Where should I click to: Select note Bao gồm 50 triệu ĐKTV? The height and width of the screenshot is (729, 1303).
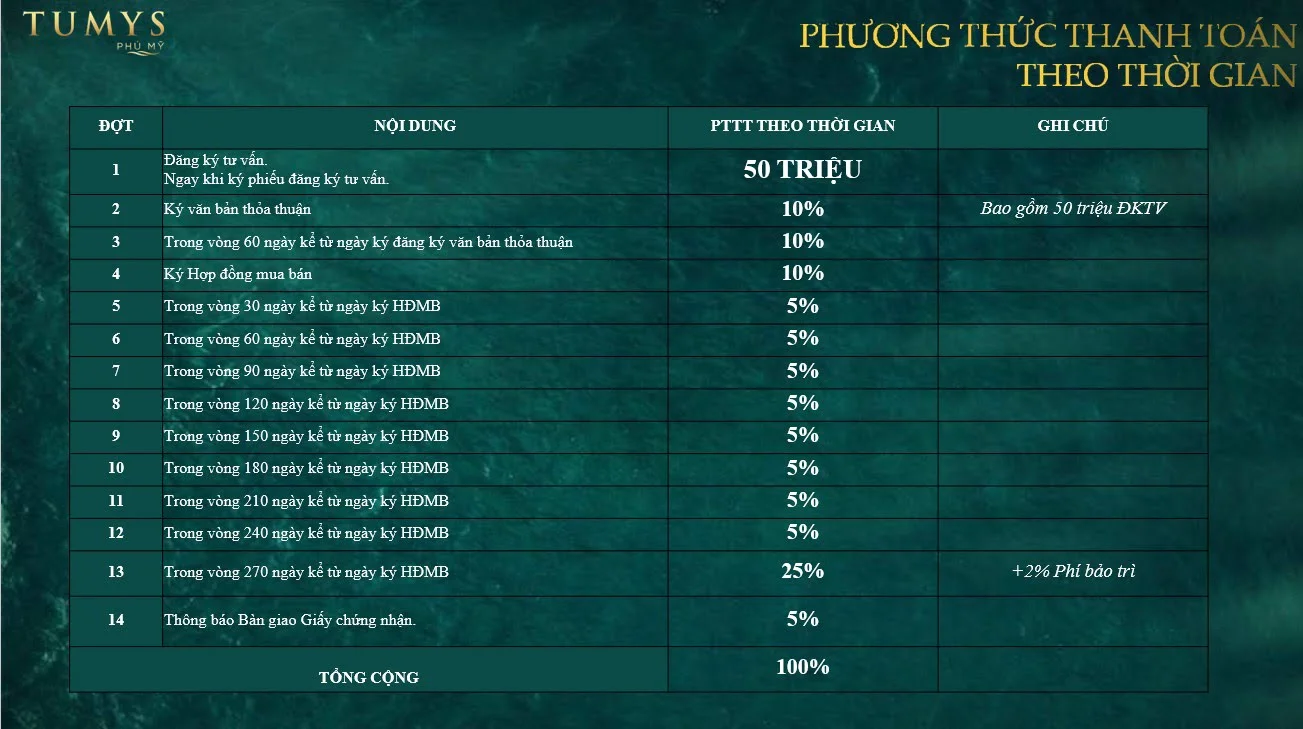1073,209
